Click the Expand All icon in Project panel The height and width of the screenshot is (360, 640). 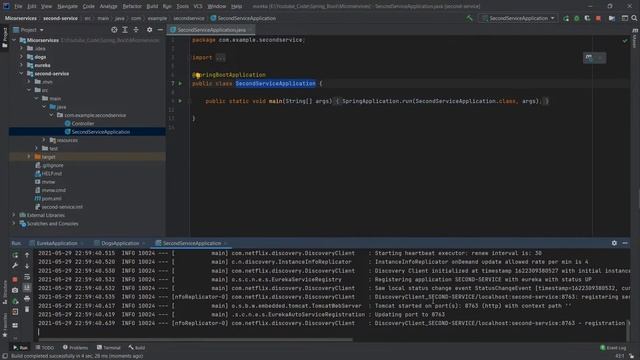coord(125,30)
